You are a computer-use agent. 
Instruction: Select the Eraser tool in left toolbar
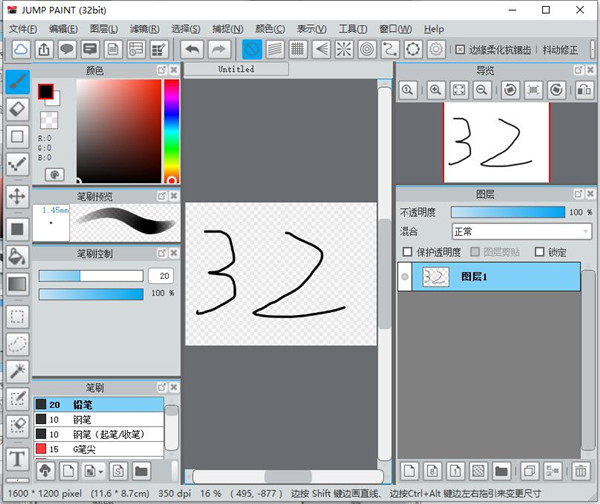click(x=17, y=108)
